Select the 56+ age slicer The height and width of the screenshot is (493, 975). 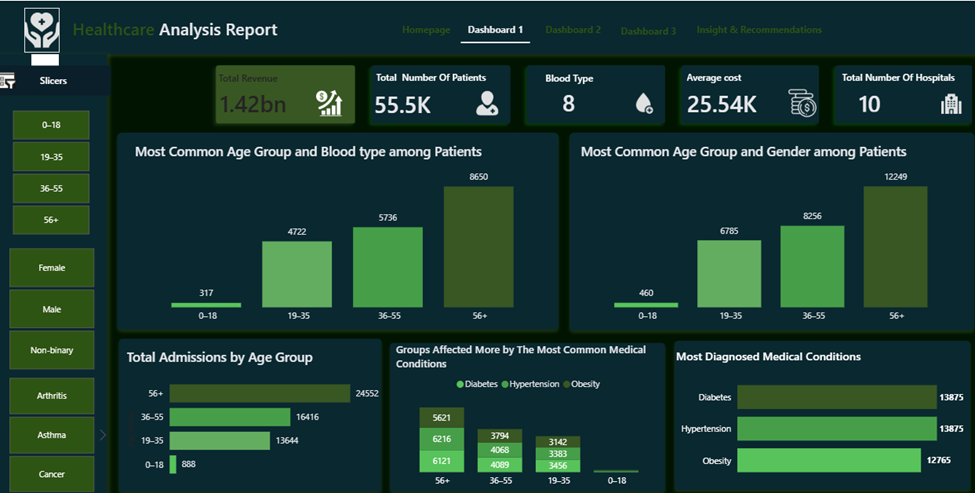pyautogui.click(x=51, y=220)
